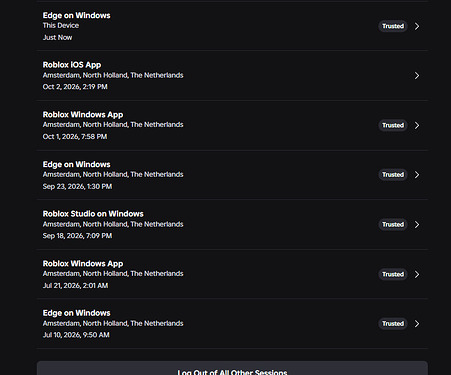Expand the Edge on Windows 'This Device' session chevron
This screenshot has height=375, width=451.
click(417, 26)
